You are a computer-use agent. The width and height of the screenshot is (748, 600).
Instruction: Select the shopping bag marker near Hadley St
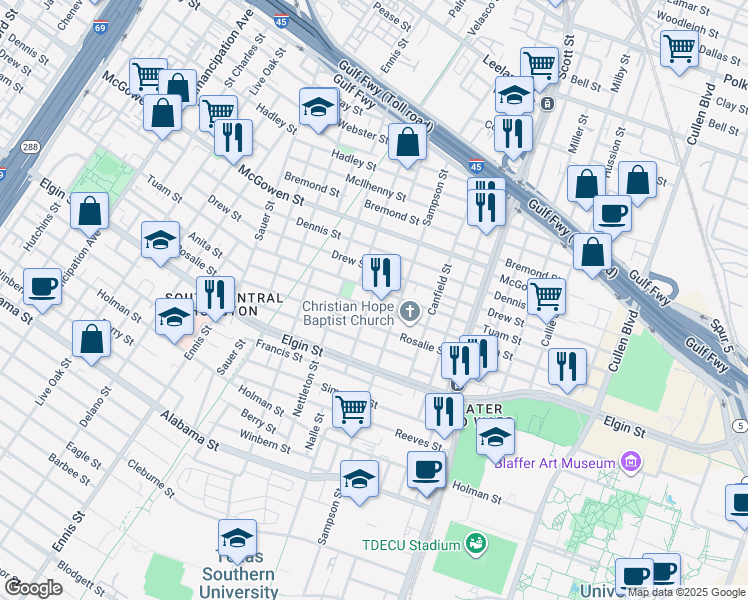(407, 143)
